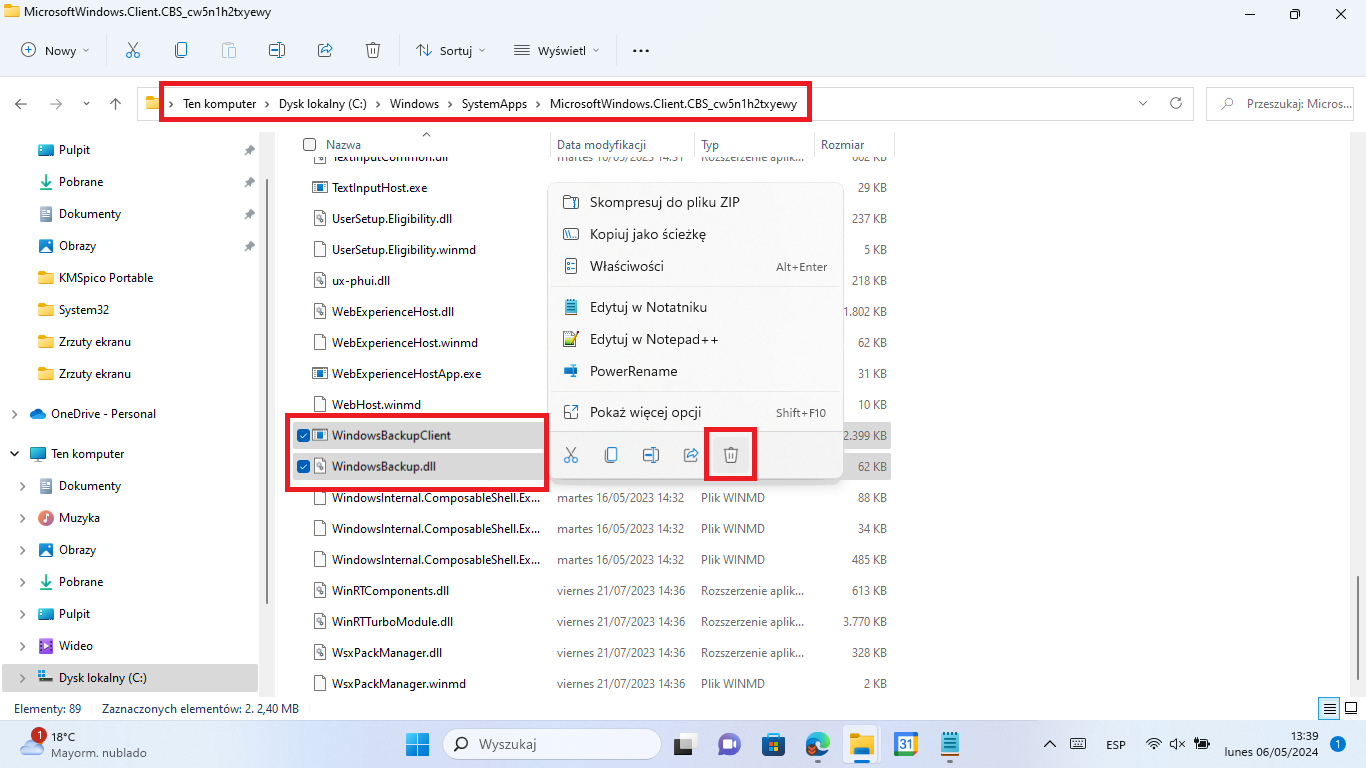Uncheck the WindowsBackupClient file checkbox
The height and width of the screenshot is (768, 1366).
pyautogui.click(x=303, y=435)
